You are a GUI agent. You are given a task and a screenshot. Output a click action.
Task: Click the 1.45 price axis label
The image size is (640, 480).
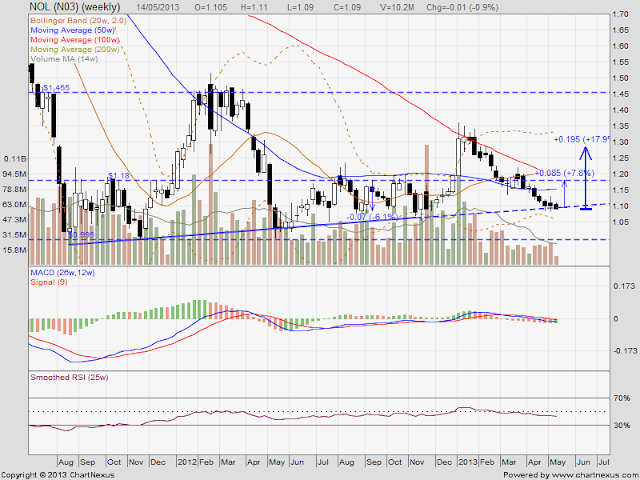(x=620, y=94)
